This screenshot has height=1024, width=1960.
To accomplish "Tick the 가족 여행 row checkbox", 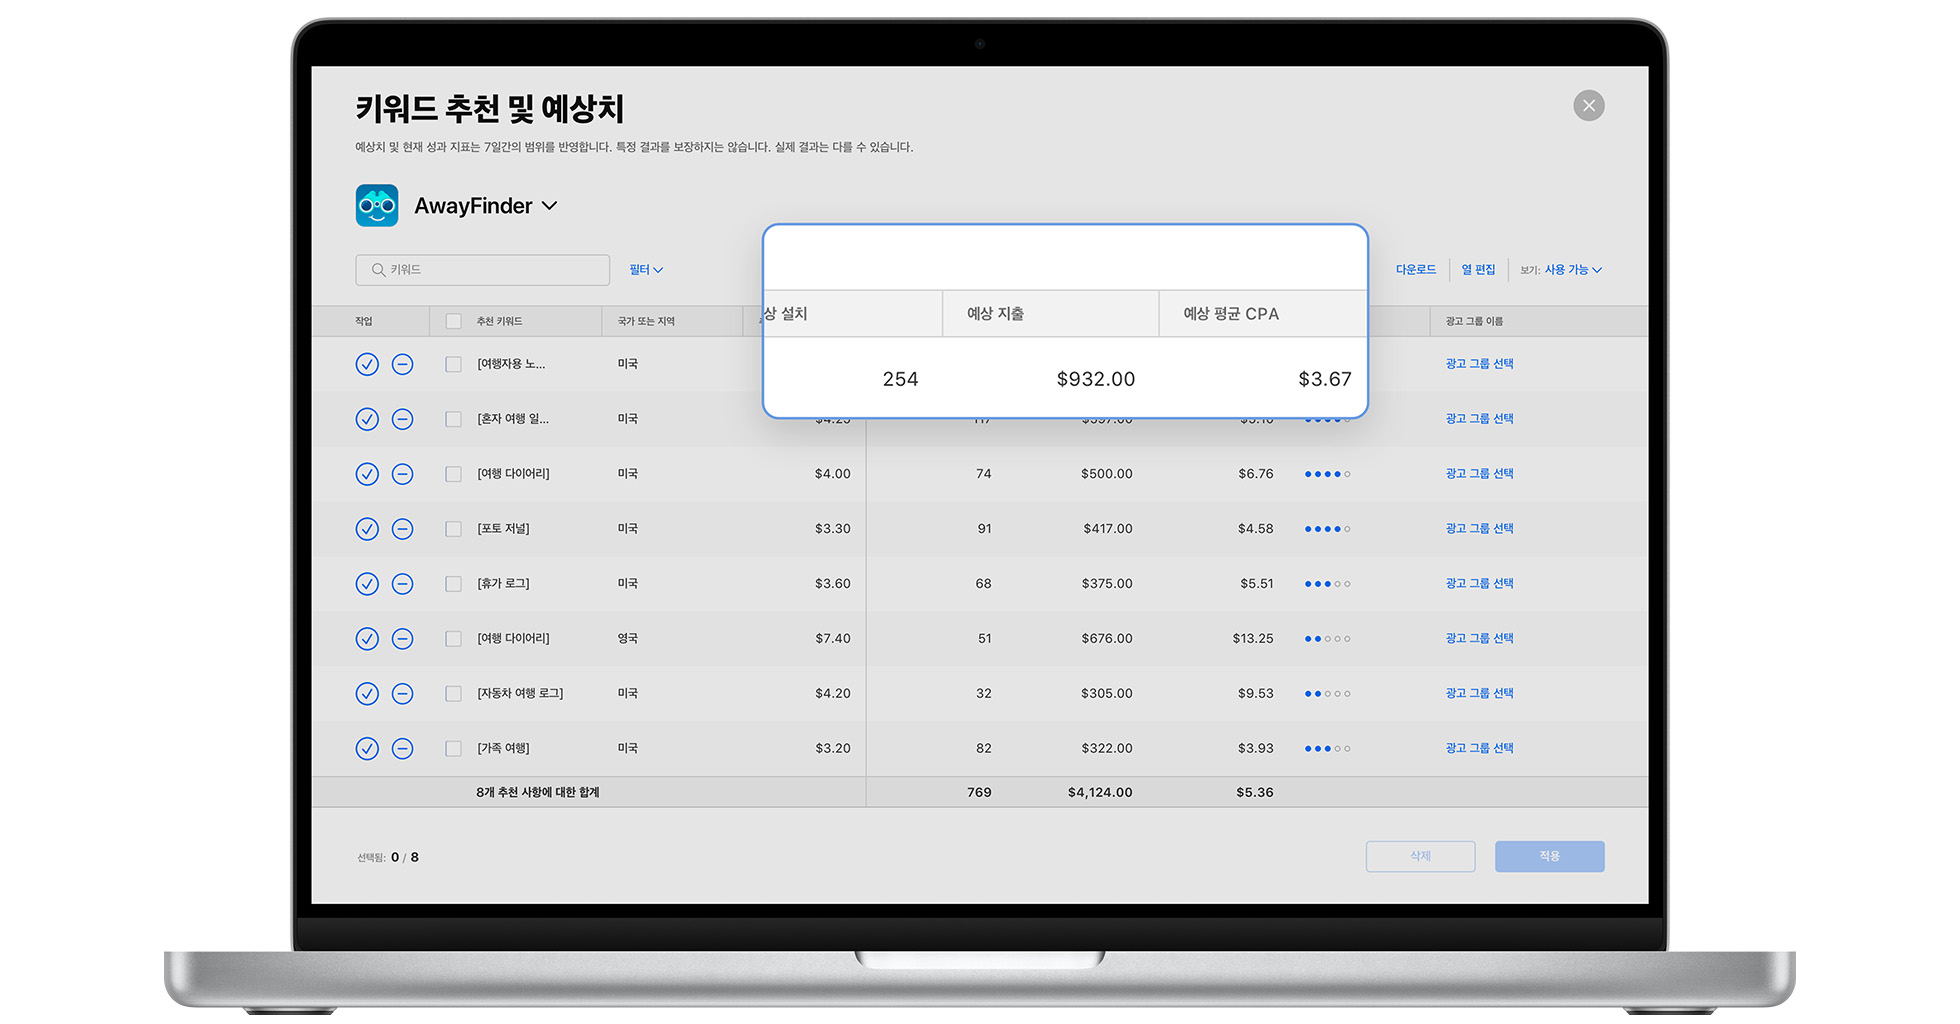I will click(453, 749).
